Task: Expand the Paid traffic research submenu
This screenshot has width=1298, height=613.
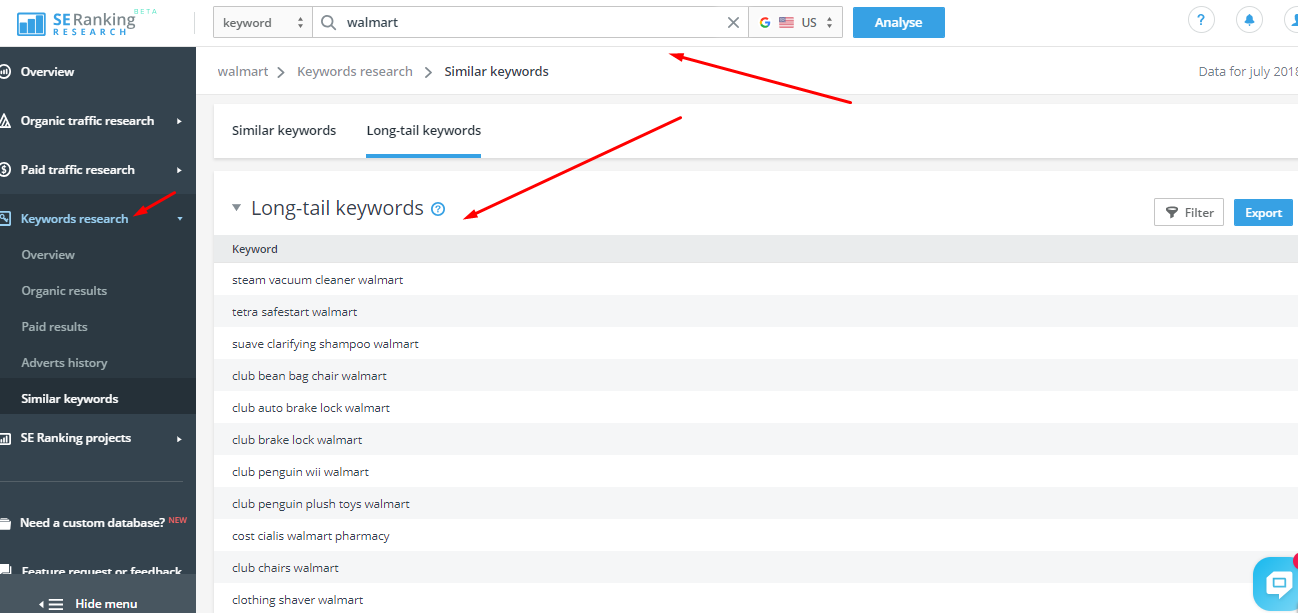Action: [179, 170]
